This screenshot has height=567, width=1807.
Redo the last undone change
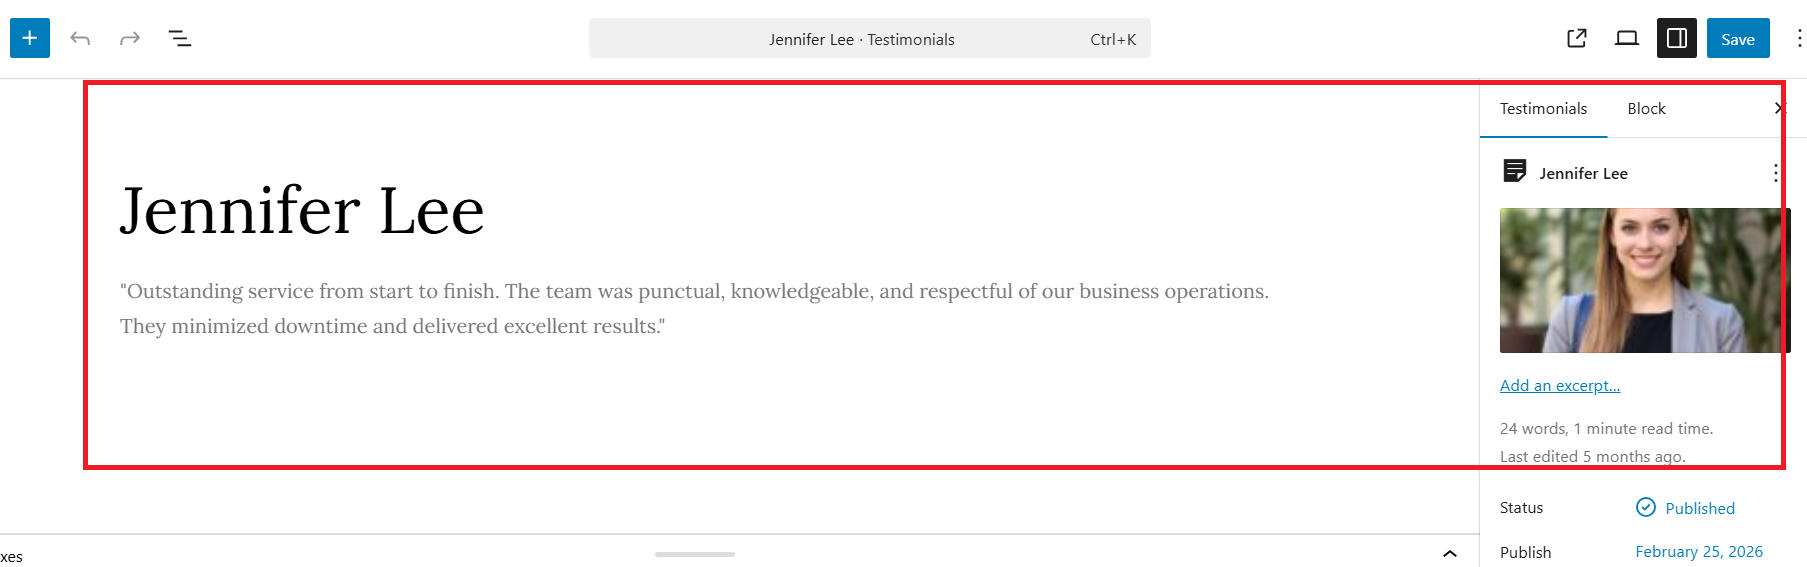tap(130, 38)
